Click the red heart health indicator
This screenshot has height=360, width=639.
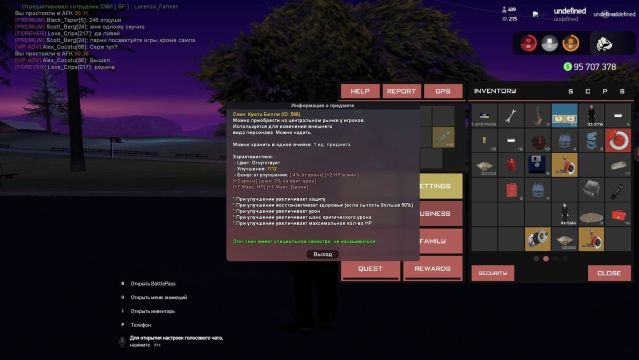[529, 43]
